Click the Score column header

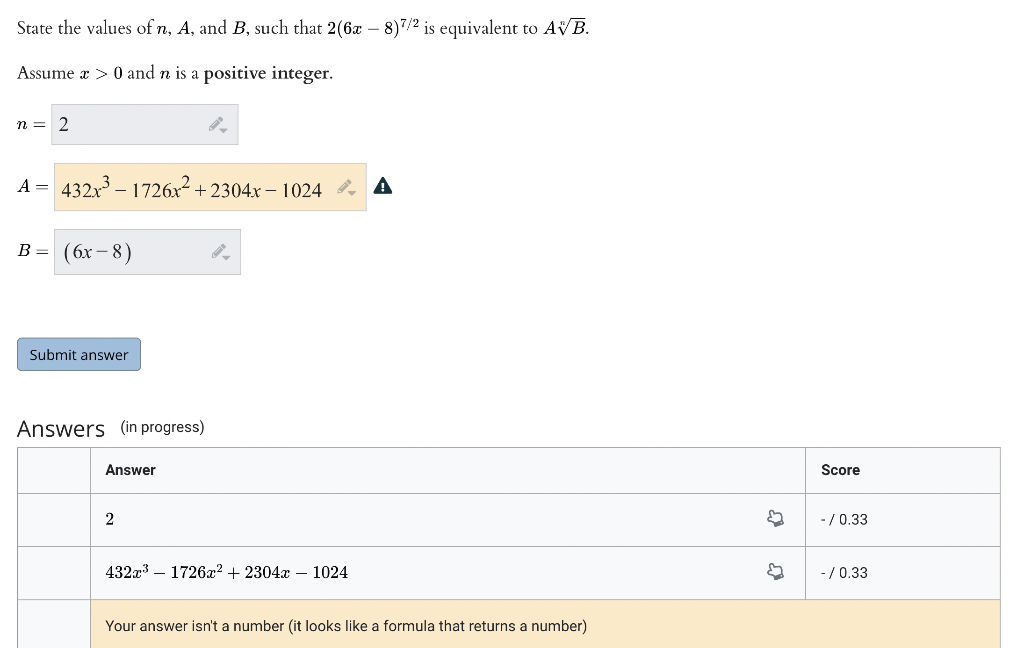pos(839,470)
